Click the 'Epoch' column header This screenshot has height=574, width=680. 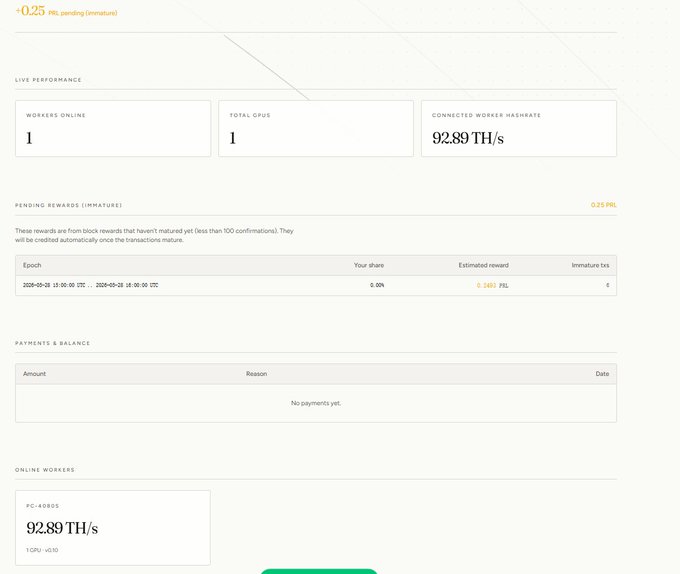click(x=32, y=265)
